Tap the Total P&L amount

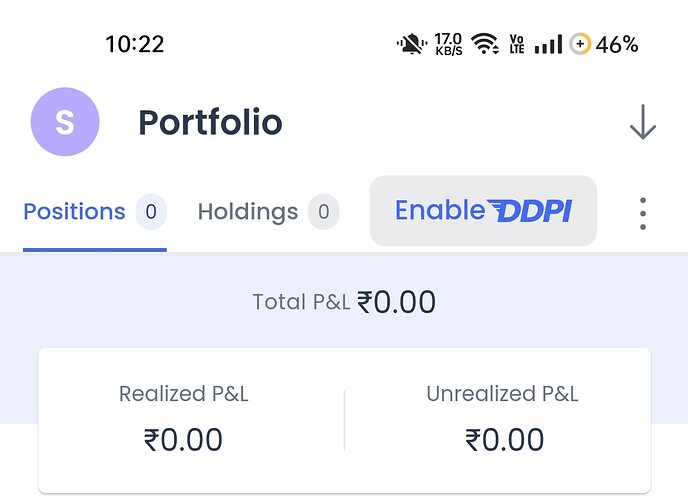[x=397, y=302]
